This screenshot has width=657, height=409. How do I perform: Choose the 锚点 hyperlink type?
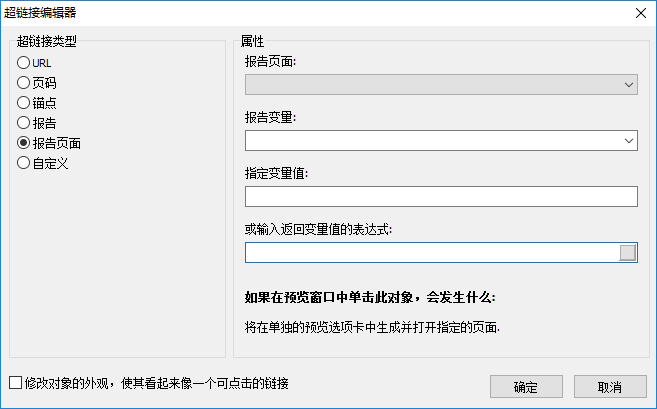coord(36,103)
